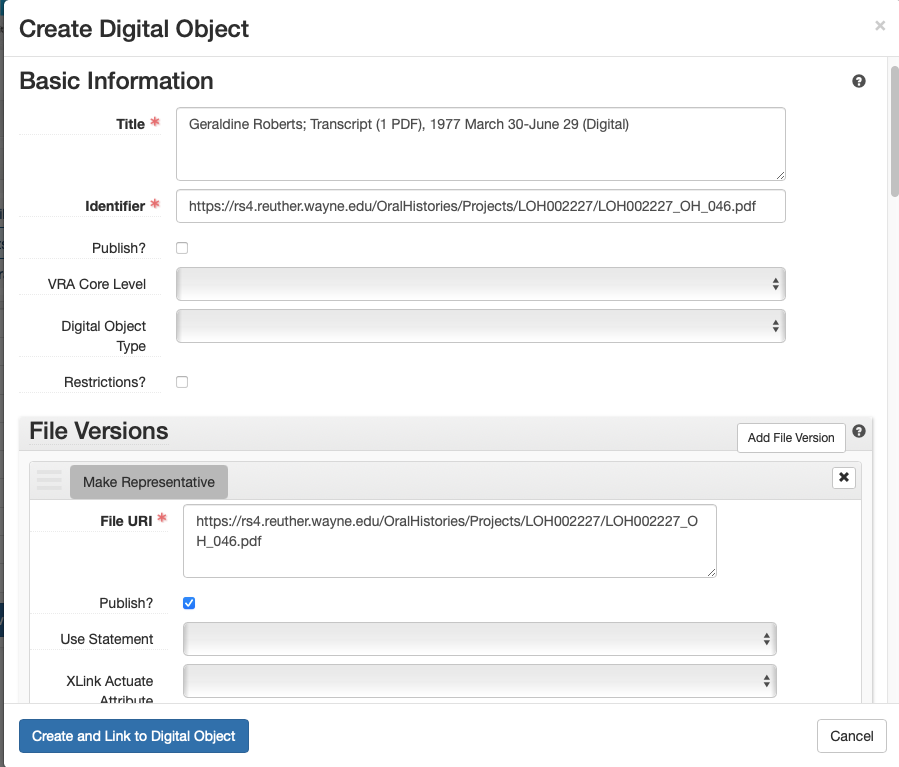Click the drag handle on the file version

point(48,480)
